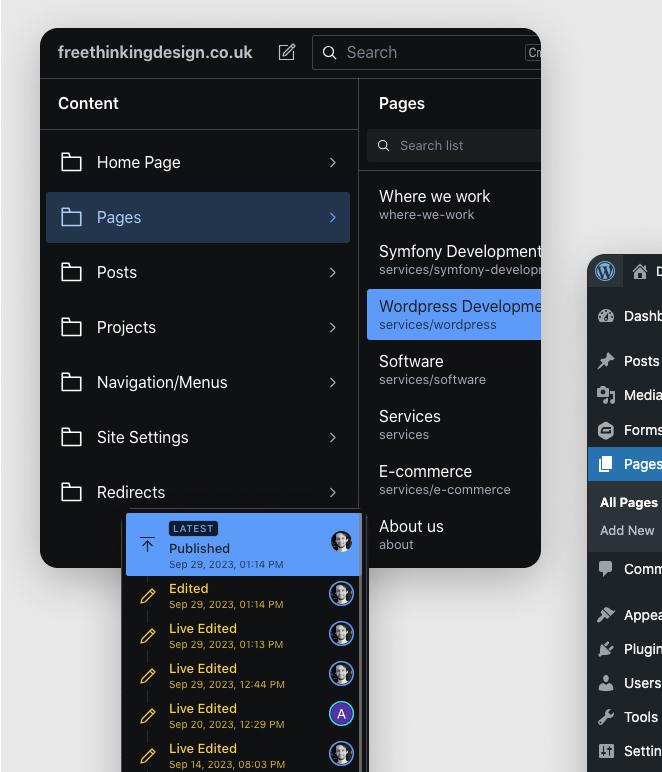The height and width of the screenshot is (772, 662).
Task: Expand the Posts row chevron
Action: (x=333, y=273)
